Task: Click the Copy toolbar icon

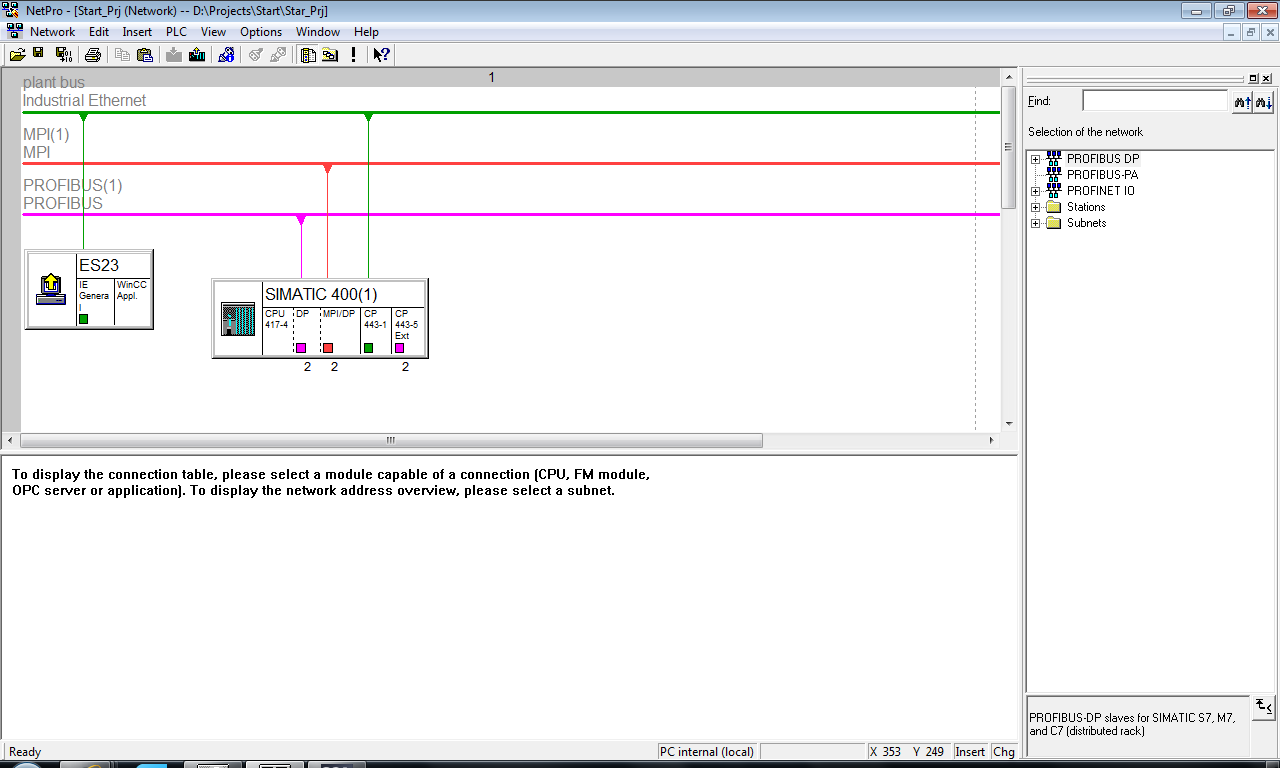Action: [x=123, y=54]
